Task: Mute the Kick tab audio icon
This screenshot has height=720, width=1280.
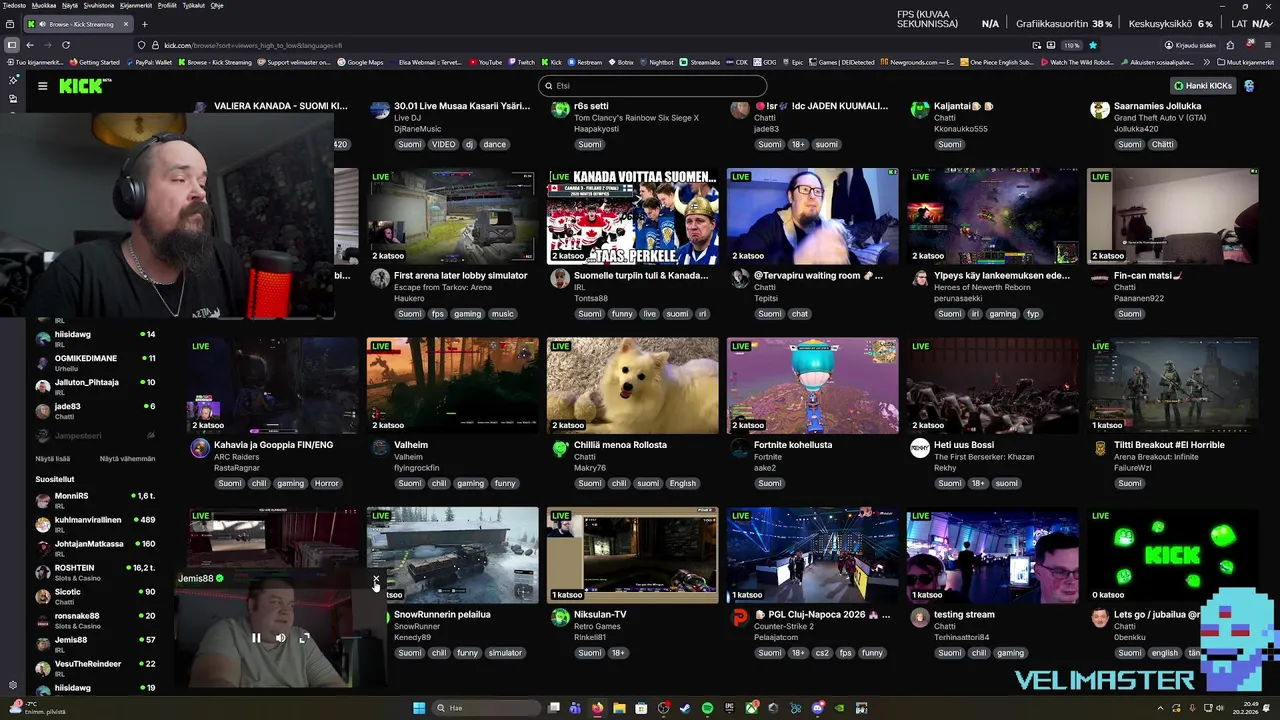Action: (x=41, y=24)
